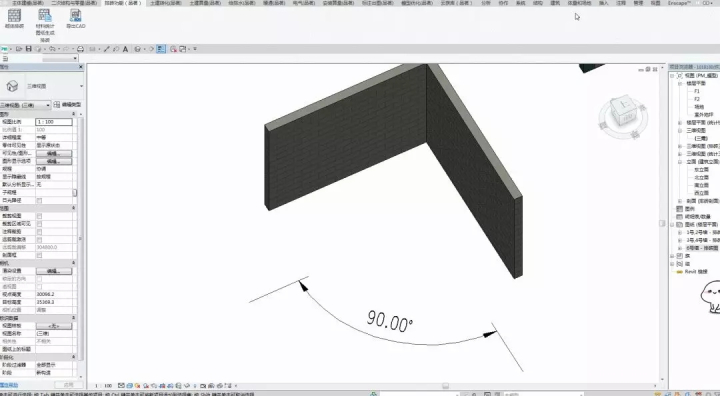720x396 pixels.
Task: Click the default 3D view icon
Action: (137, 49)
